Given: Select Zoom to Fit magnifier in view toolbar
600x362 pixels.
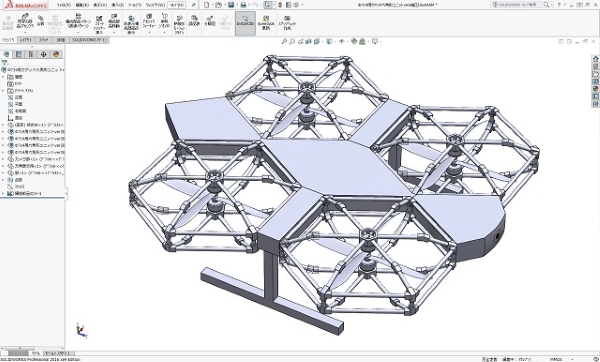Looking at the screenshot, I should click(x=284, y=41).
